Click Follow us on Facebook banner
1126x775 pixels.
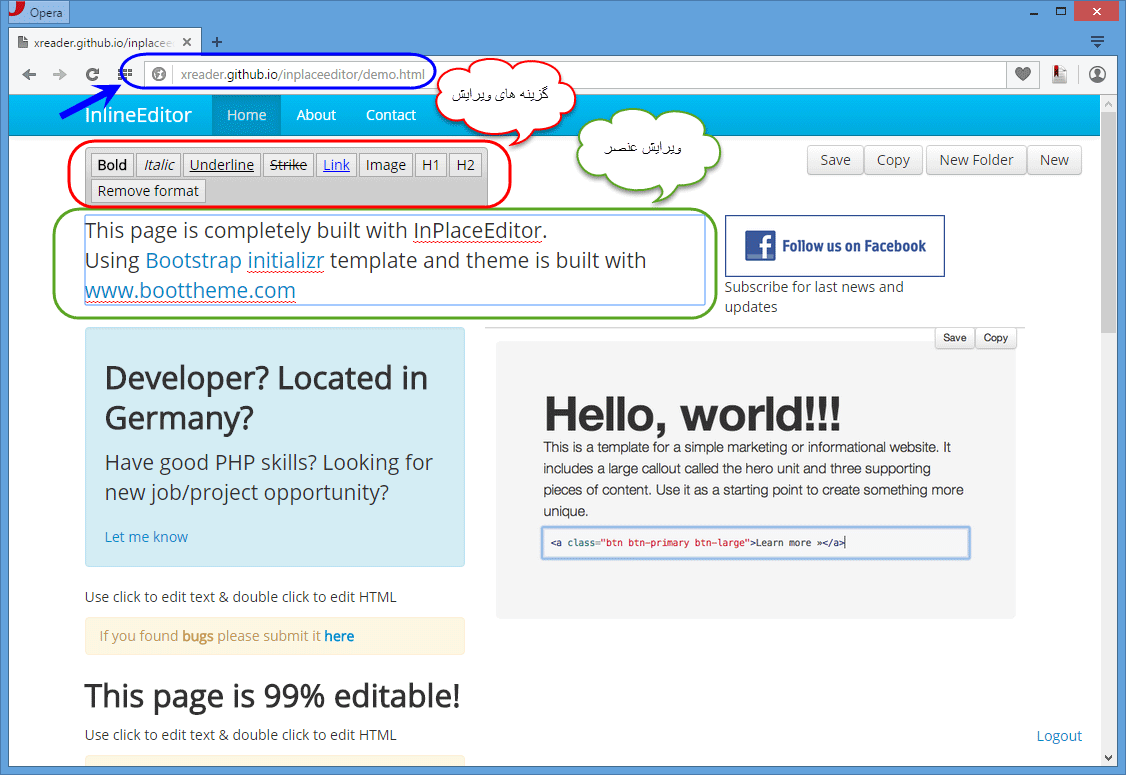(834, 246)
